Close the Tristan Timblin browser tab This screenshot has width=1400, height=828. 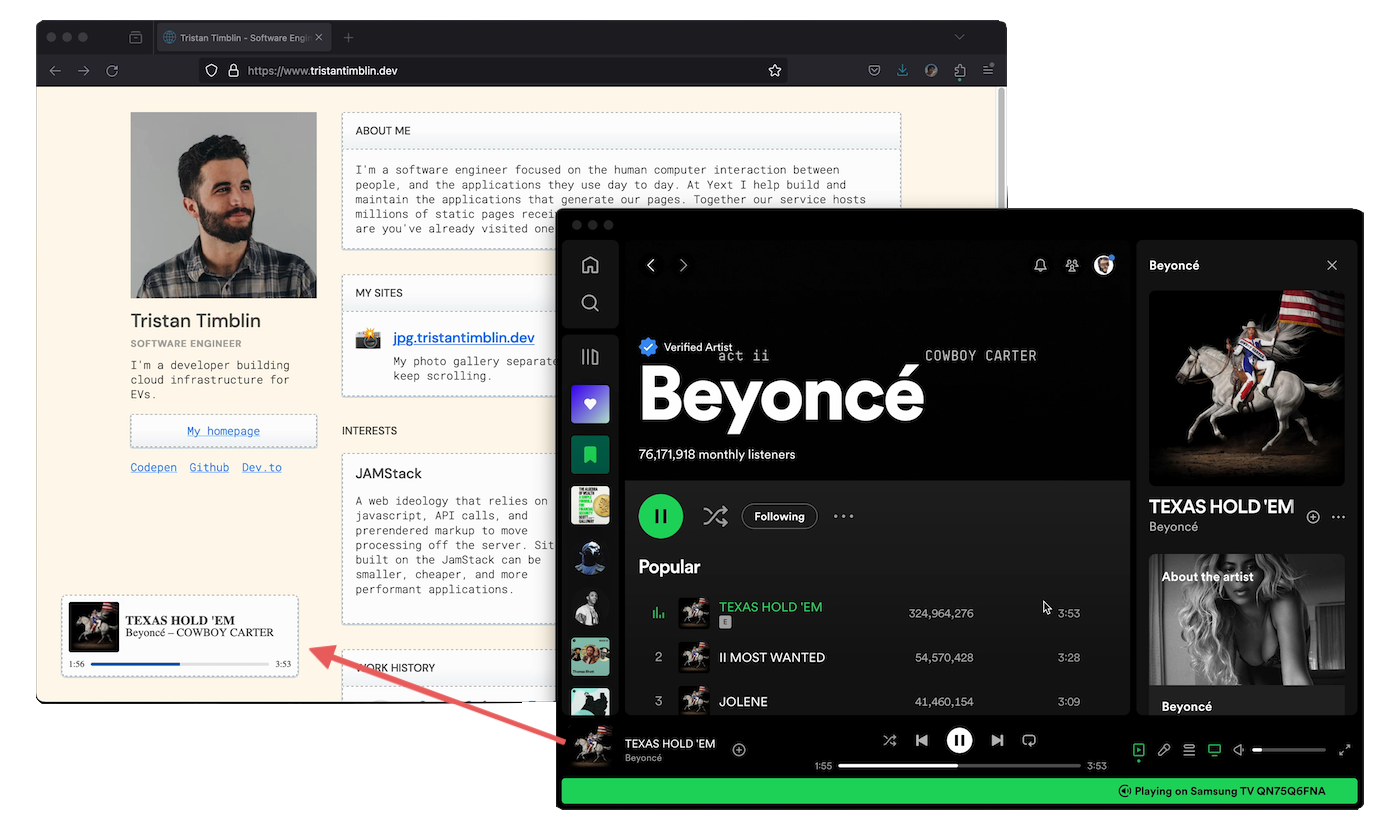(320, 38)
